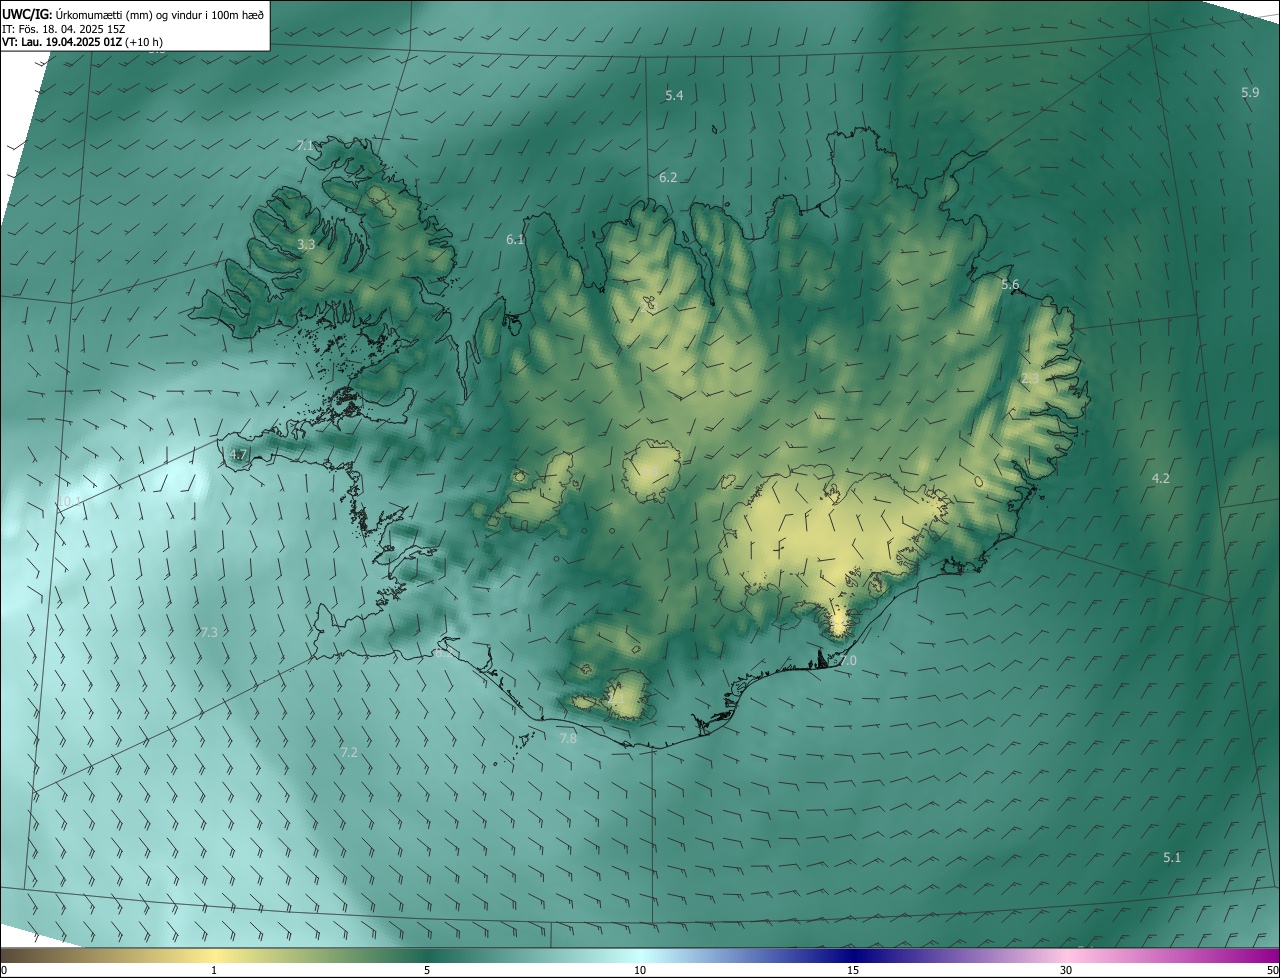This screenshot has height=978, width=1280.
Task: Click the 5.6 value on the northeast coast
Action: (x=1010, y=285)
